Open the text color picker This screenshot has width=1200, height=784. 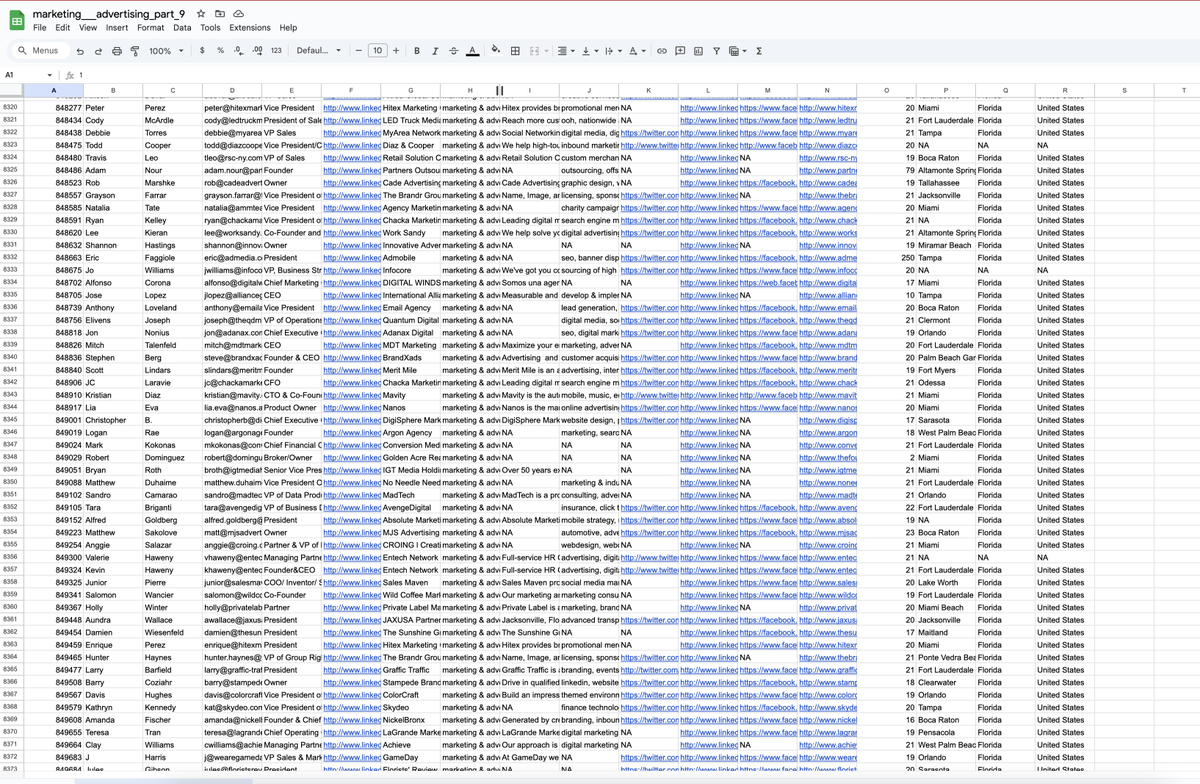pyautogui.click(x=471, y=50)
